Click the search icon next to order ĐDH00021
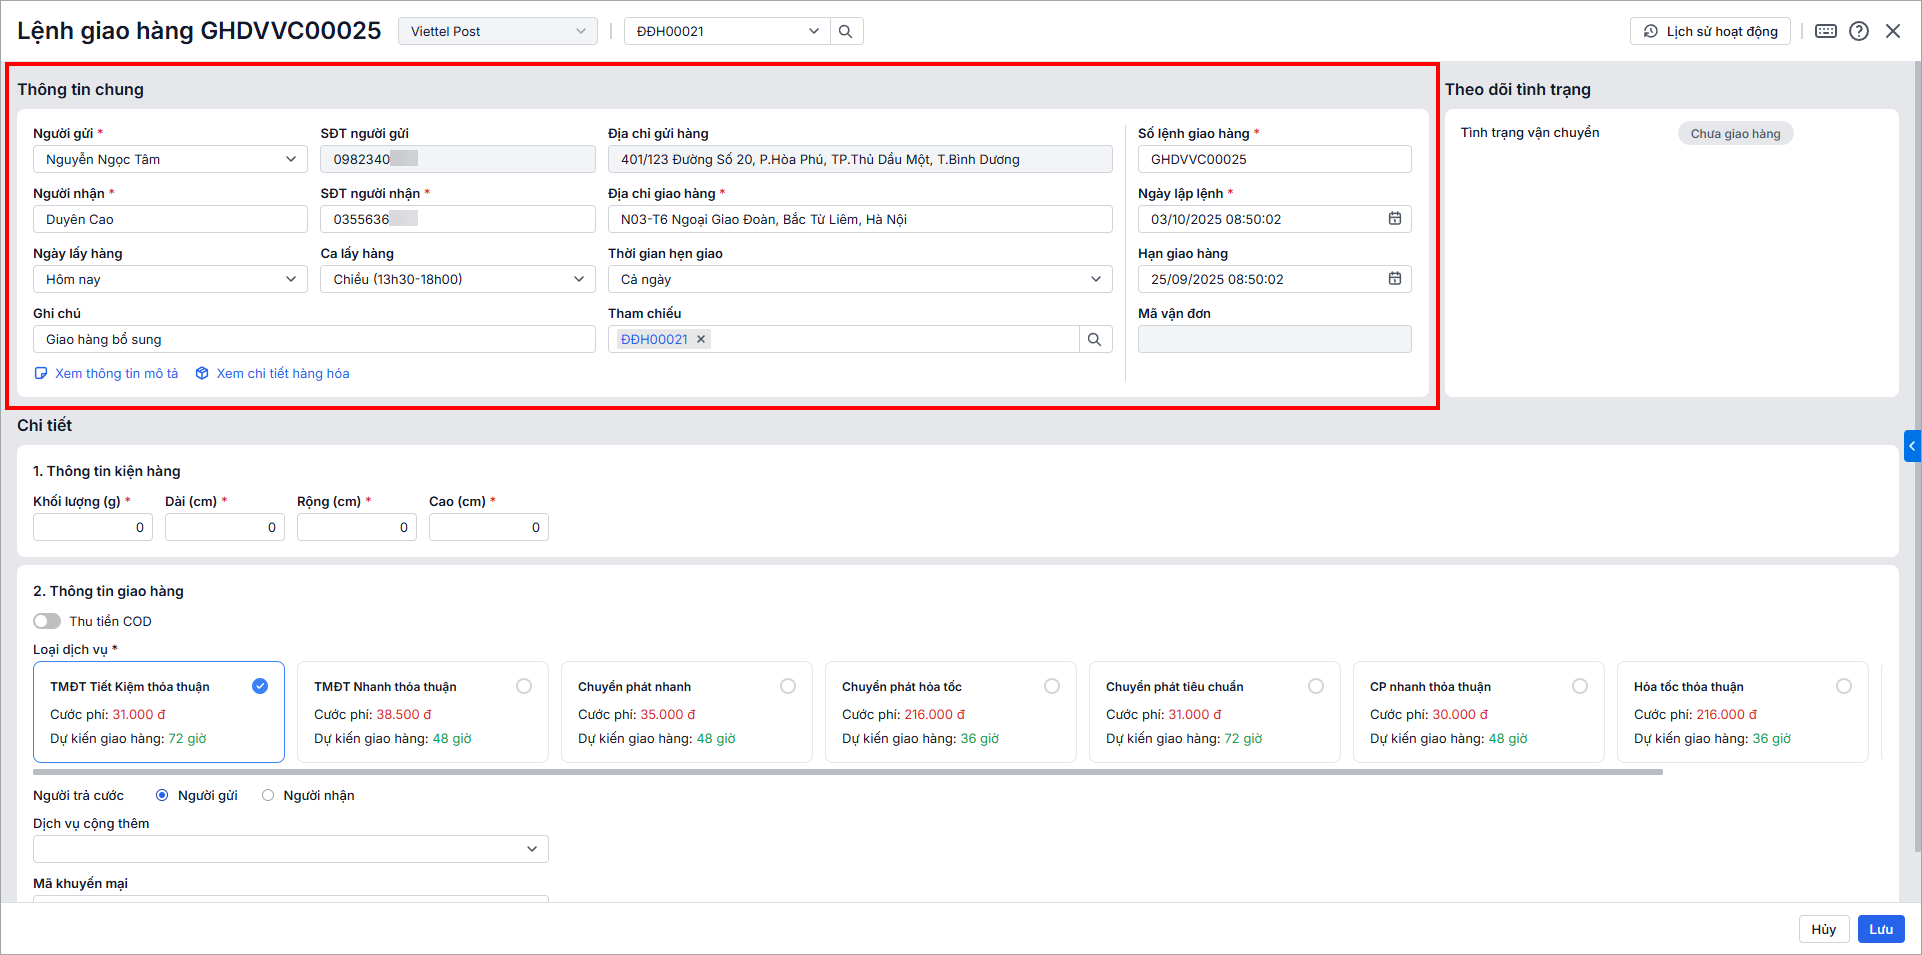1922x955 pixels. click(x=845, y=31)
